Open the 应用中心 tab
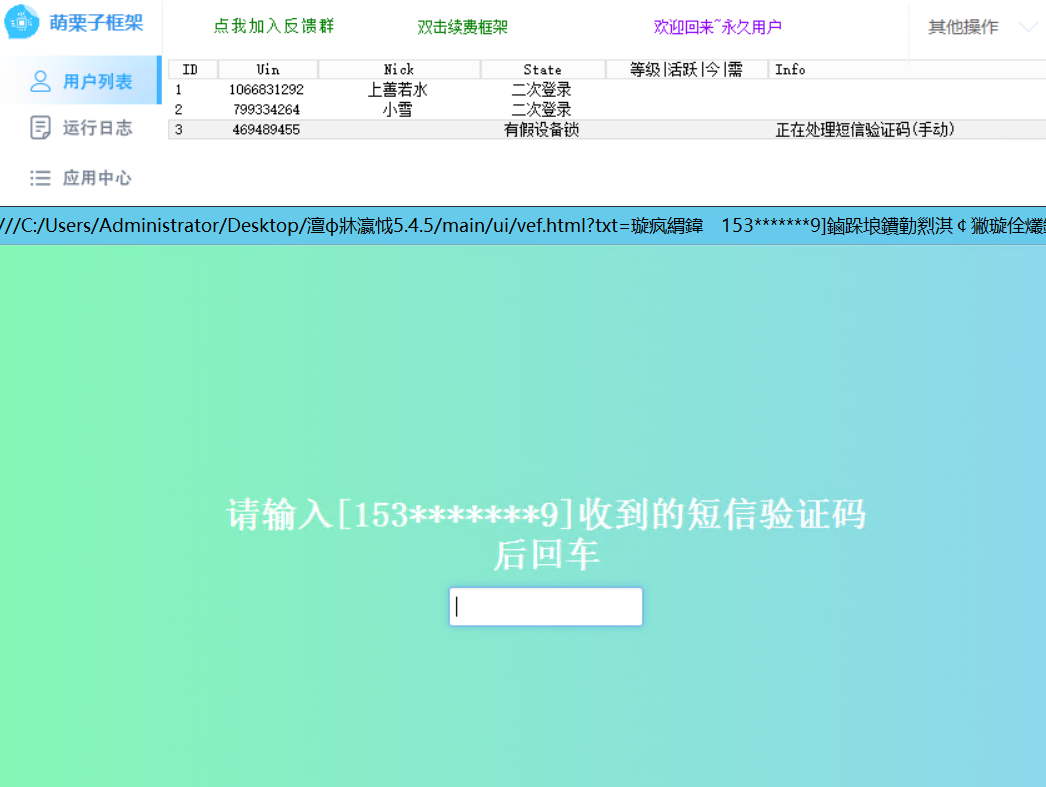Screen dimensions: 1046x787 81,177
